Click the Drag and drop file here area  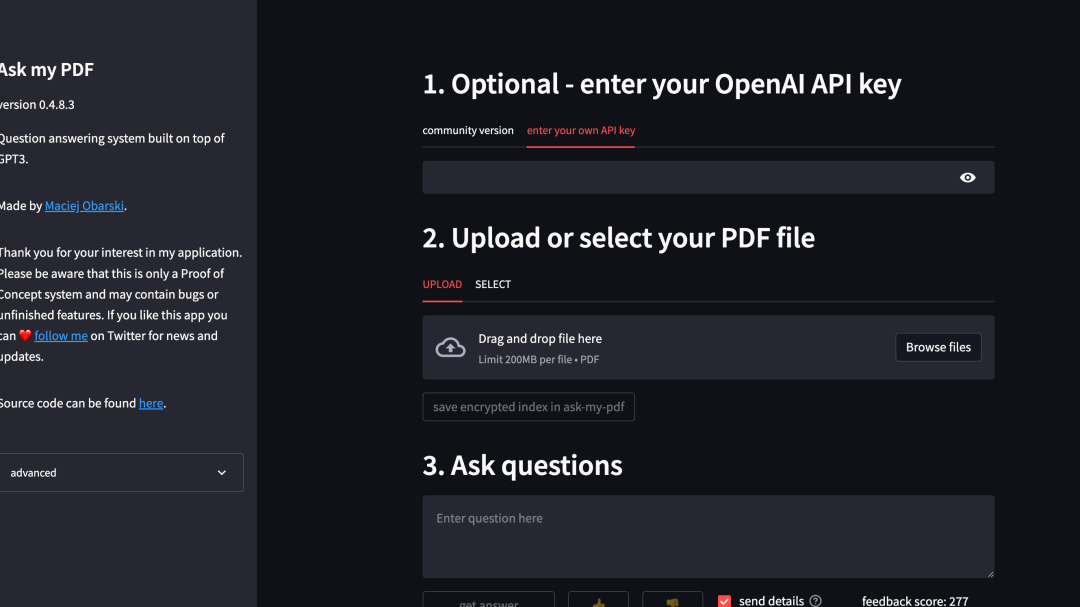708,347
